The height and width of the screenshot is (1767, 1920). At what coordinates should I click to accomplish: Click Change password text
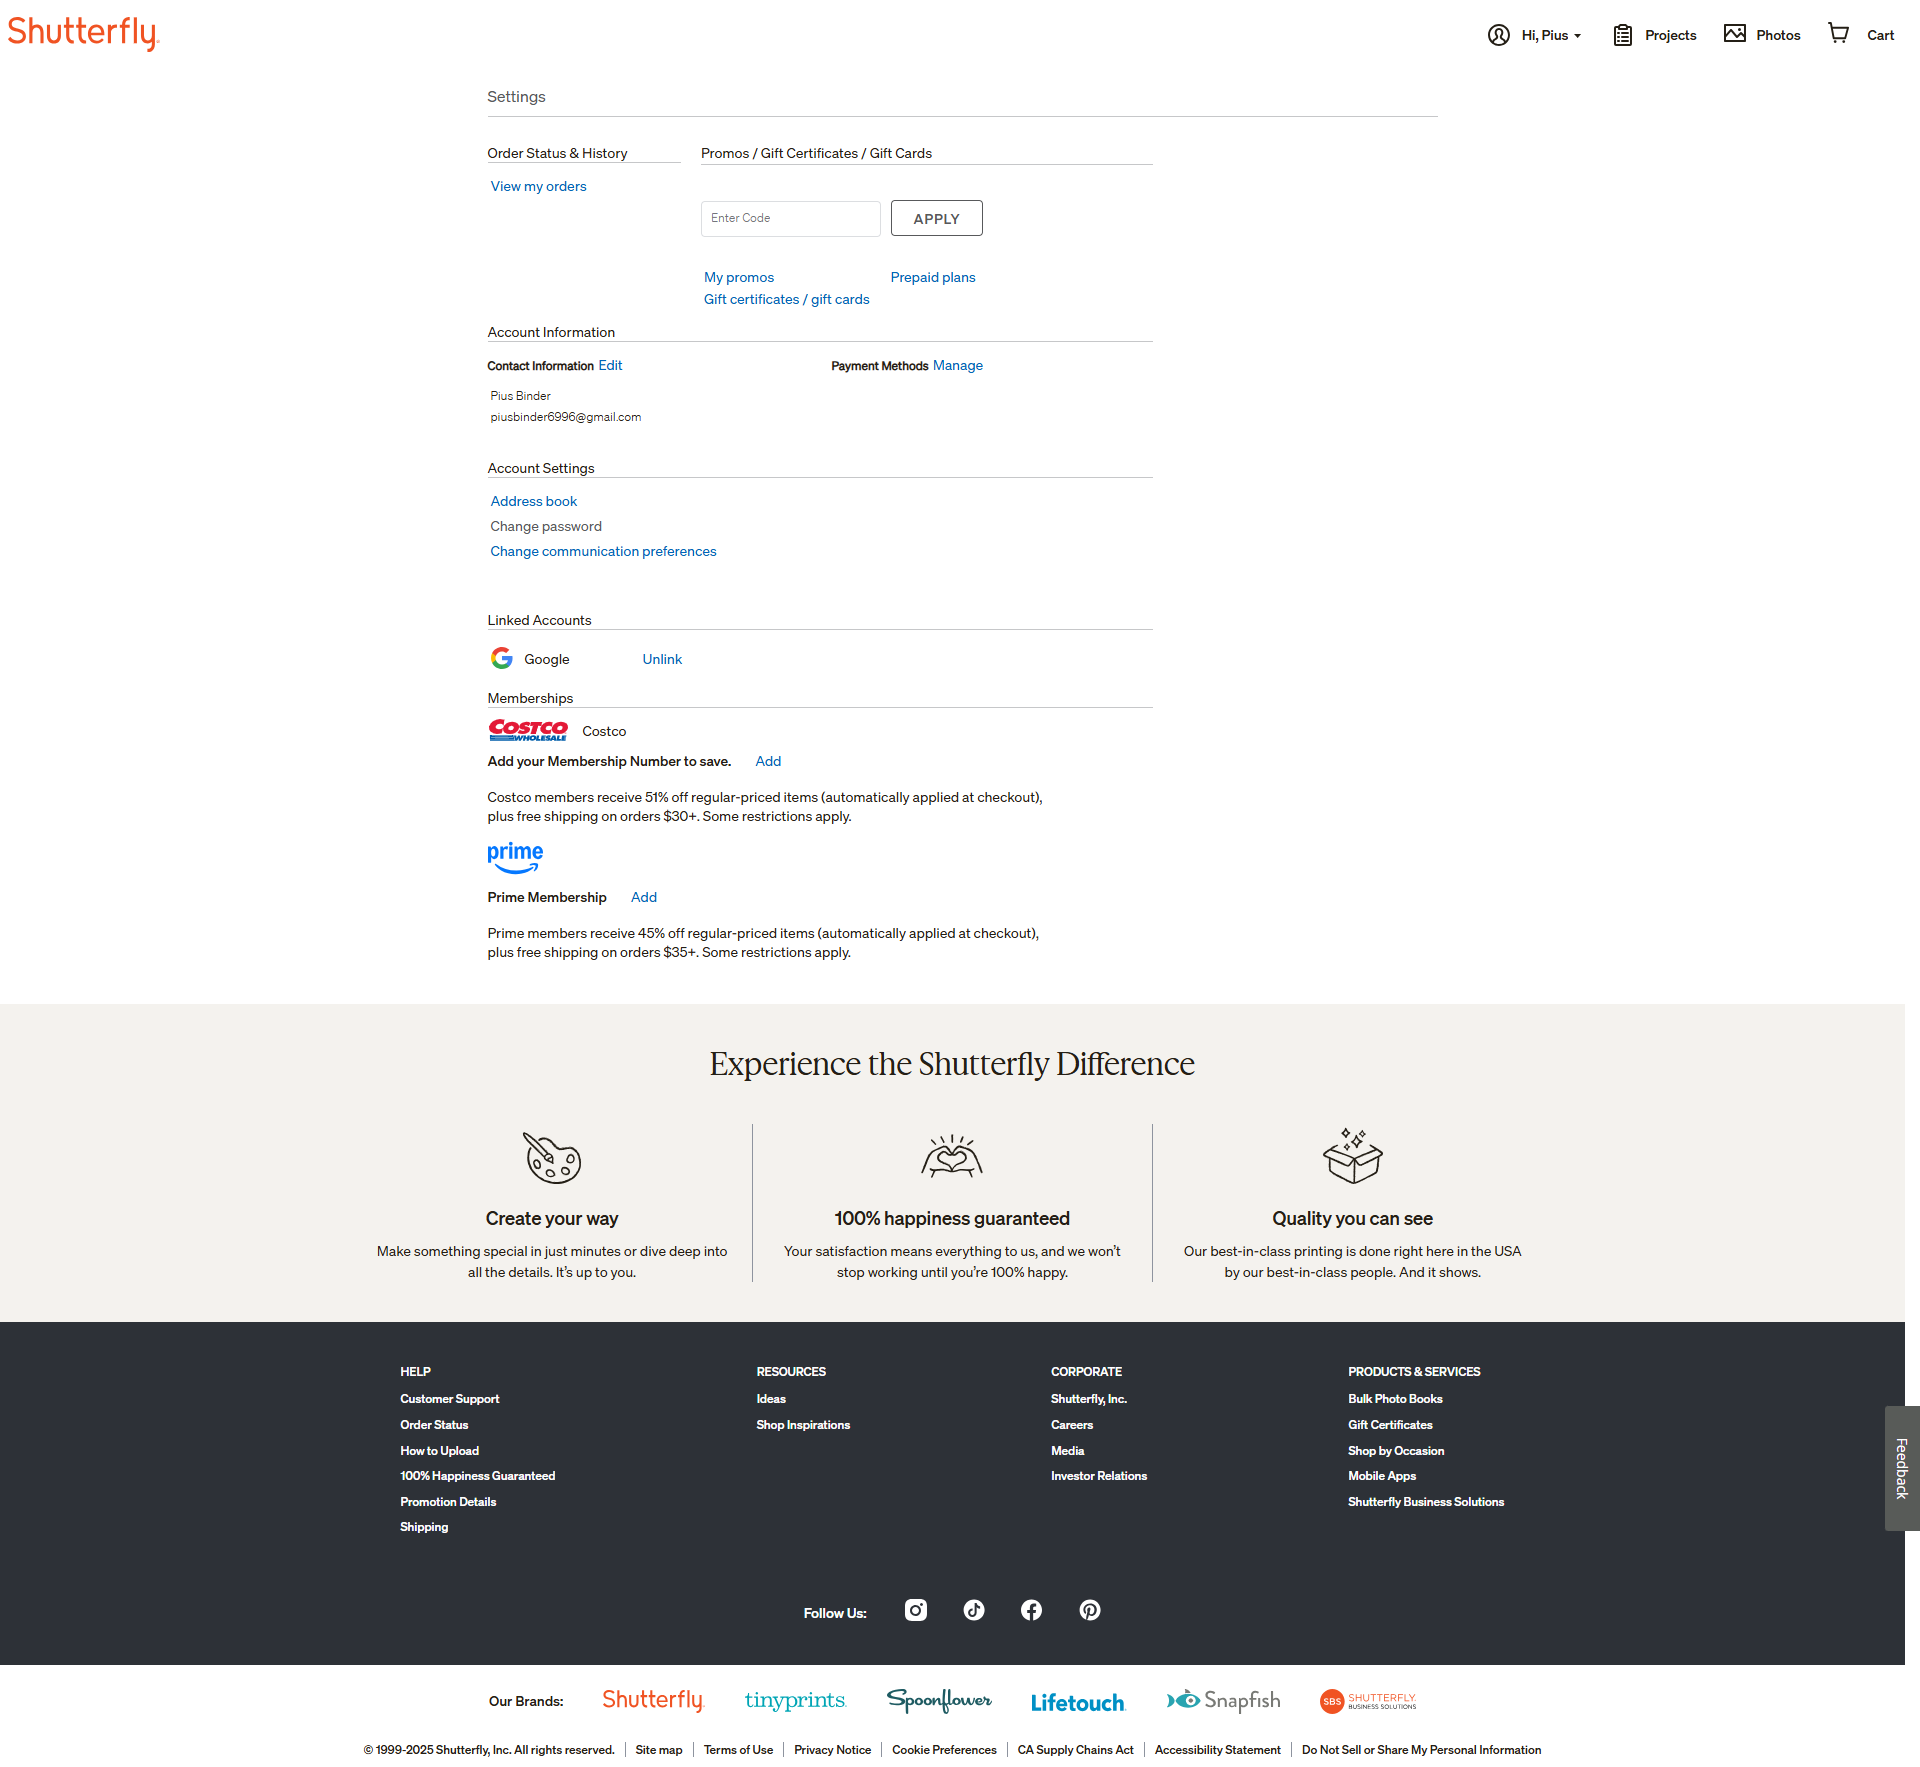[545, 526]
